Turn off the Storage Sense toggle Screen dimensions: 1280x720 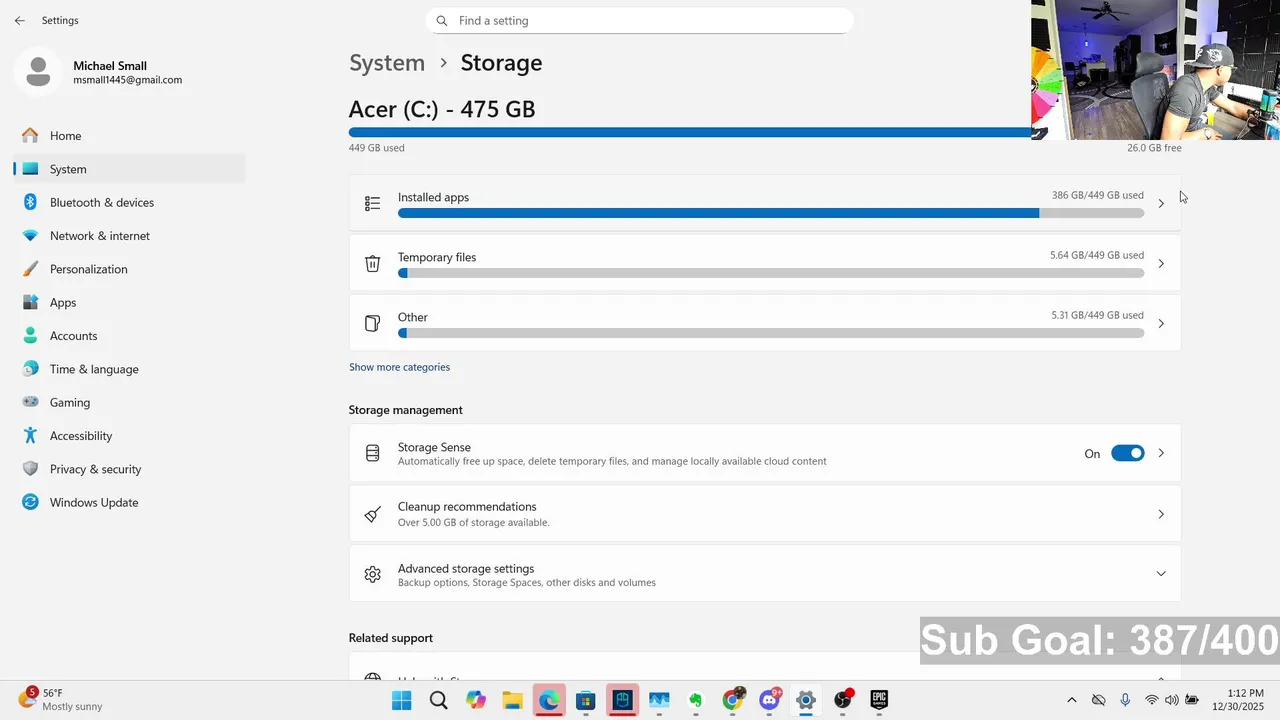point(1127,453)
